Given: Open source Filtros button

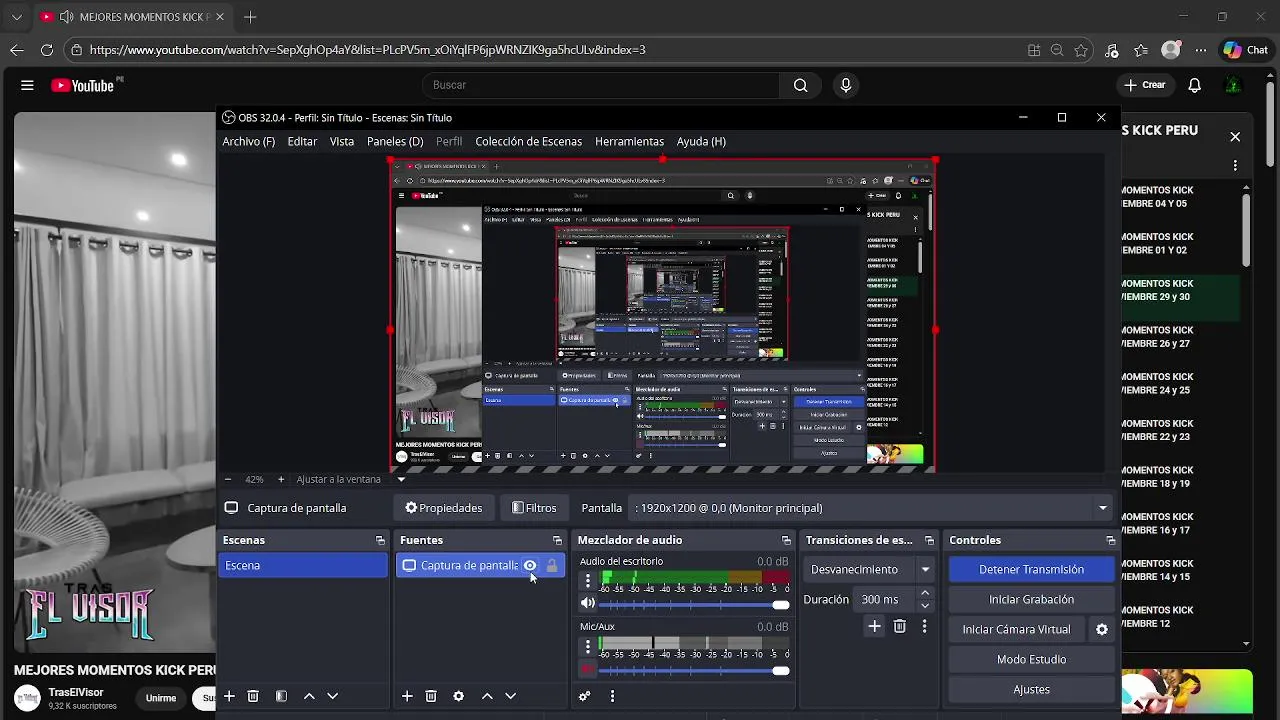Looking at the screenshot, I should (534, 508).
